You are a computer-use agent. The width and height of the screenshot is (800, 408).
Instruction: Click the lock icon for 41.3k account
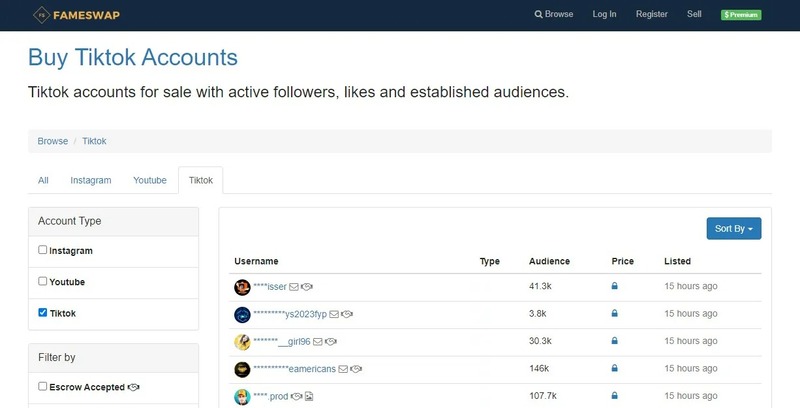click(614, 287)
